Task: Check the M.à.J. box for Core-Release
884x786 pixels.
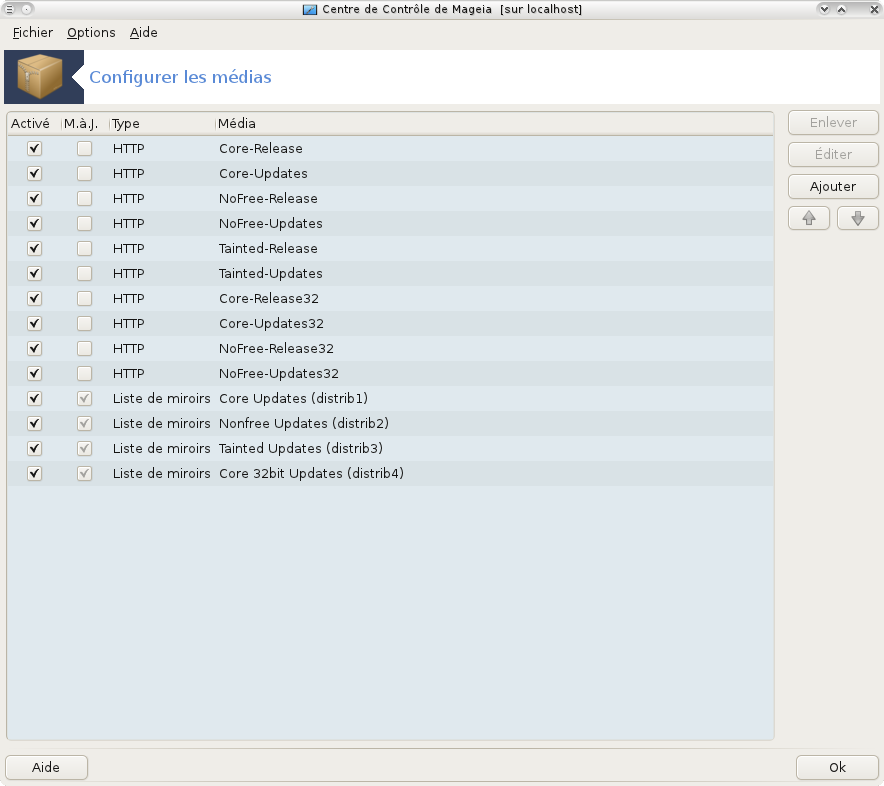Action: click(x=85, y=148)
